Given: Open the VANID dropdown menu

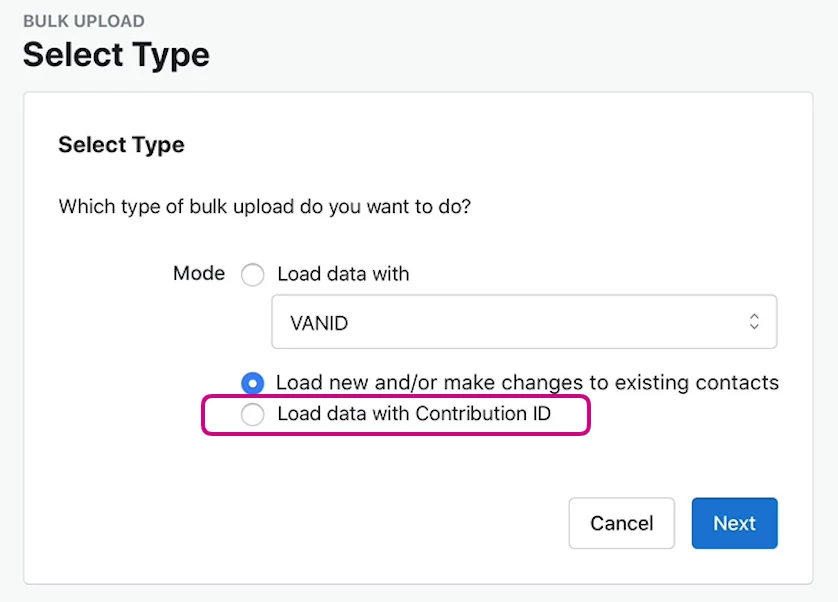Looking at the screenshot, I should pyautogui.click(x=524, y=322).
